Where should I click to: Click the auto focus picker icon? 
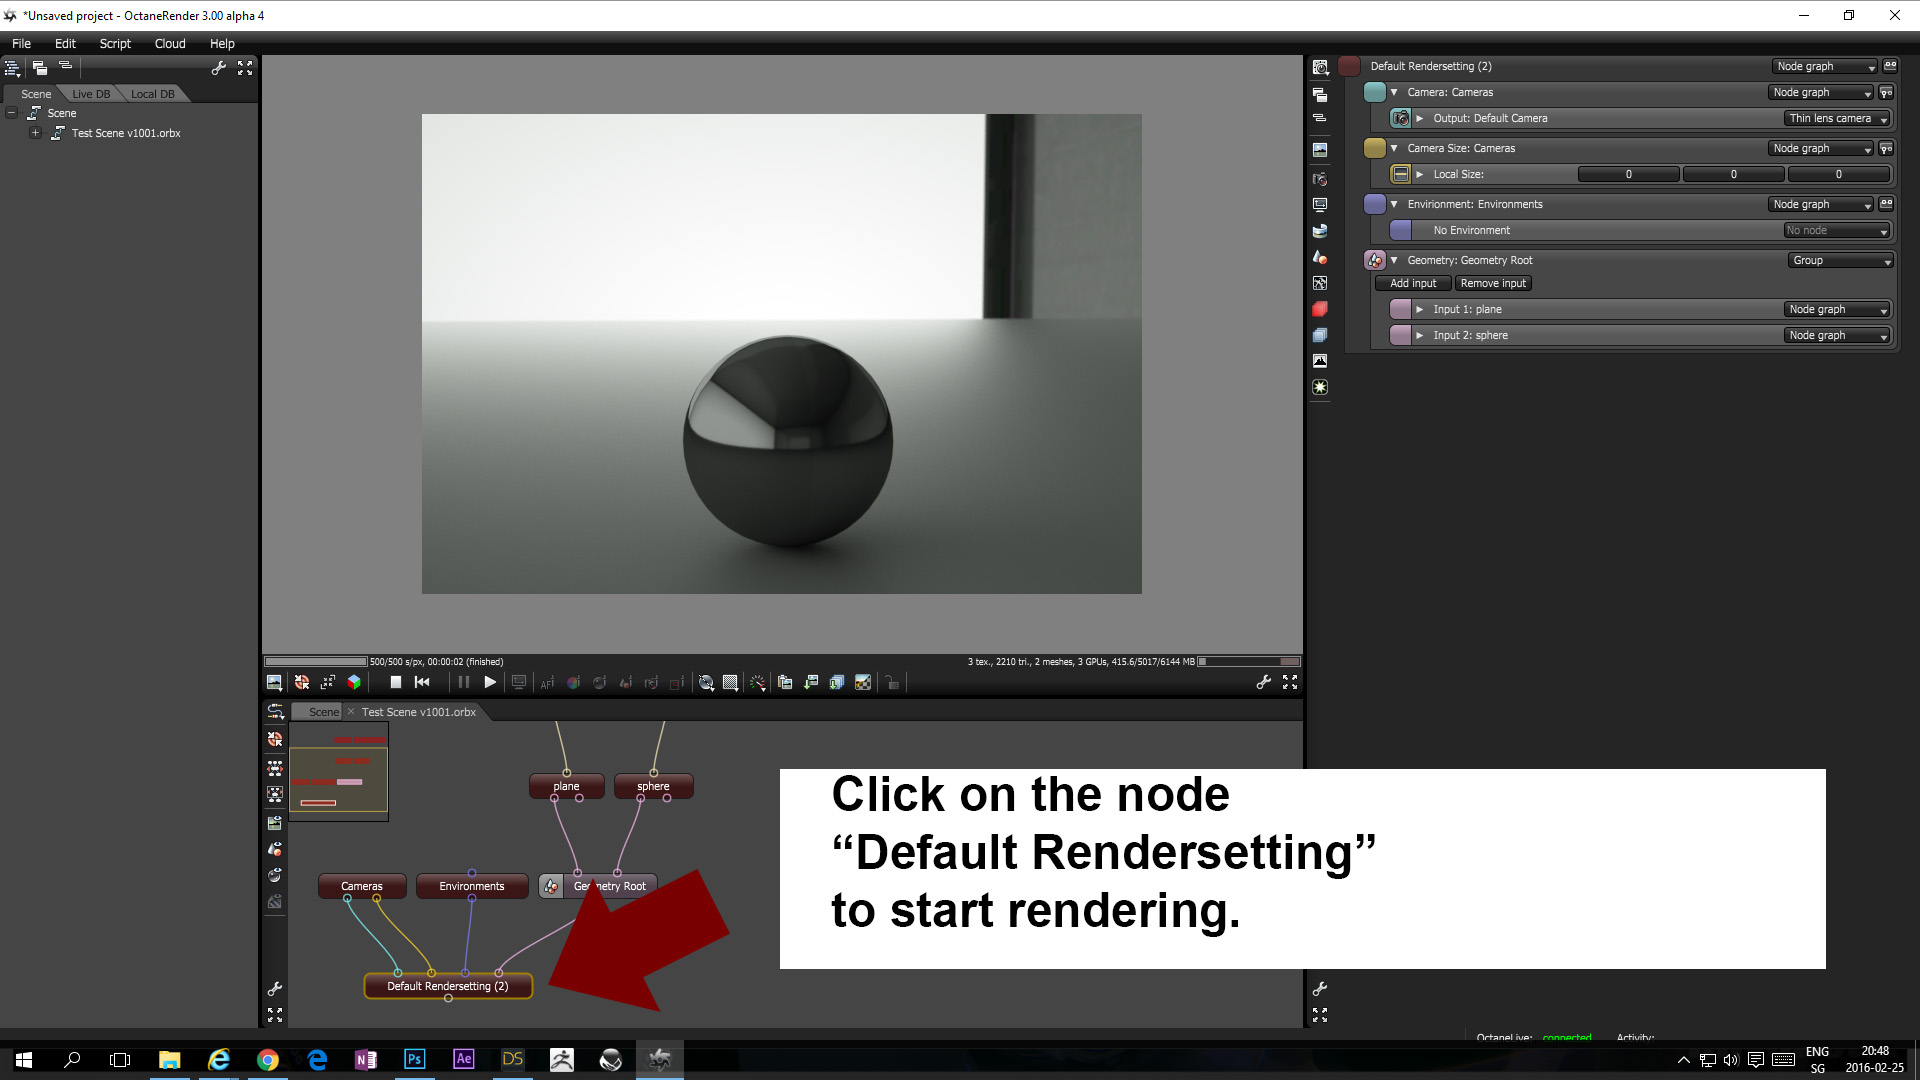click(547, 683)
